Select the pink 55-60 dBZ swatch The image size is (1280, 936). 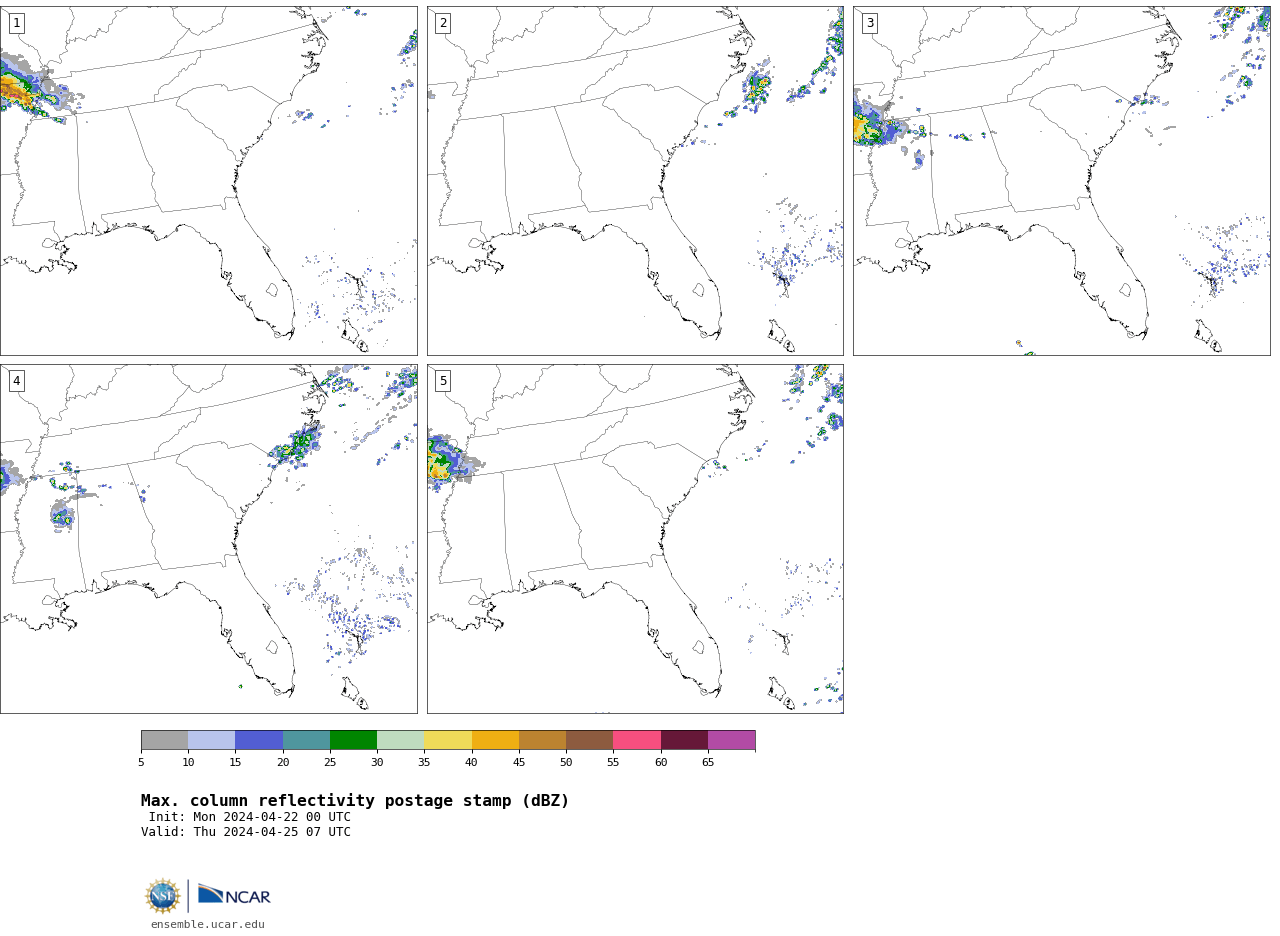[637, 740]
